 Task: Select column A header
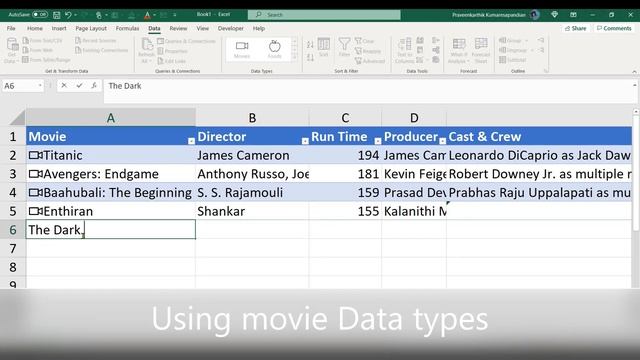[111, 118]
